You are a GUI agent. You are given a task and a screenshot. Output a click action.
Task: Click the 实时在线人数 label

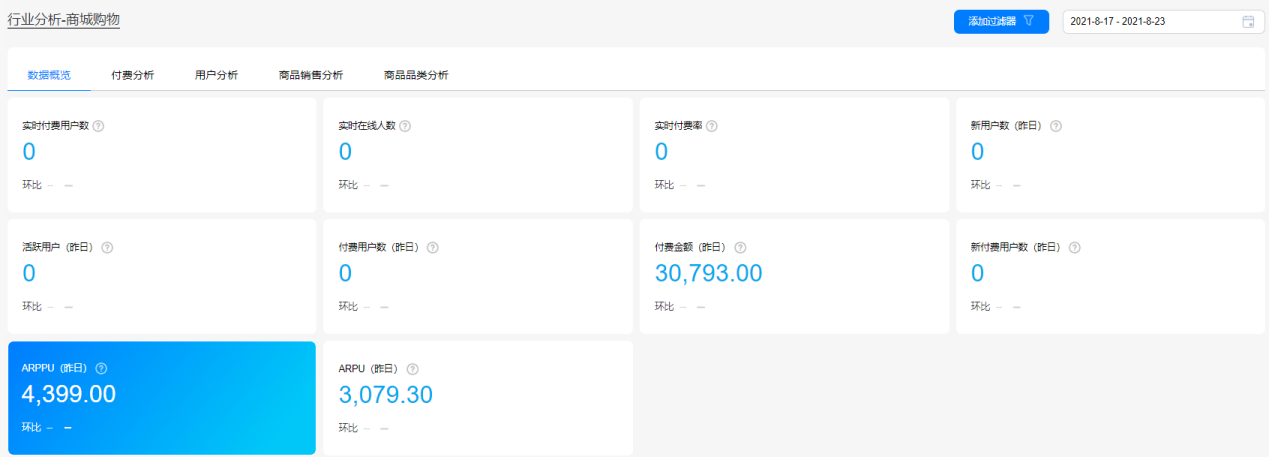367,126
